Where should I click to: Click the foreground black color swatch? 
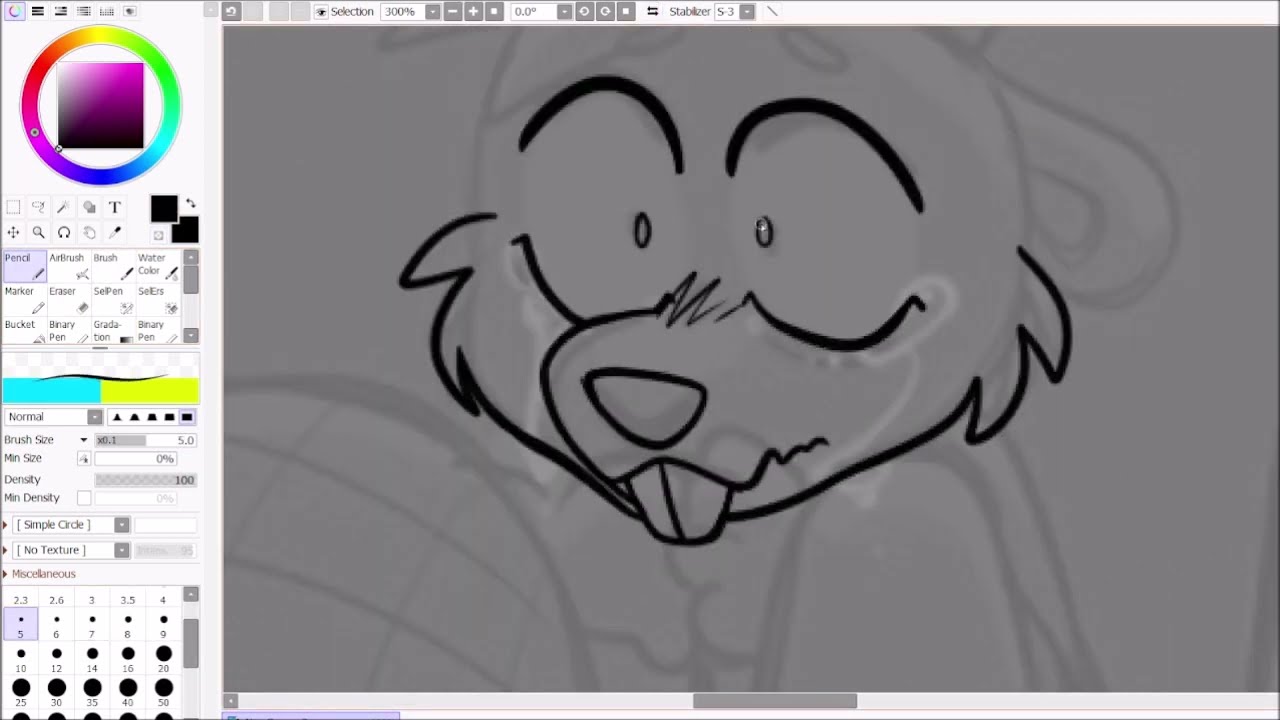coord(164,208)
